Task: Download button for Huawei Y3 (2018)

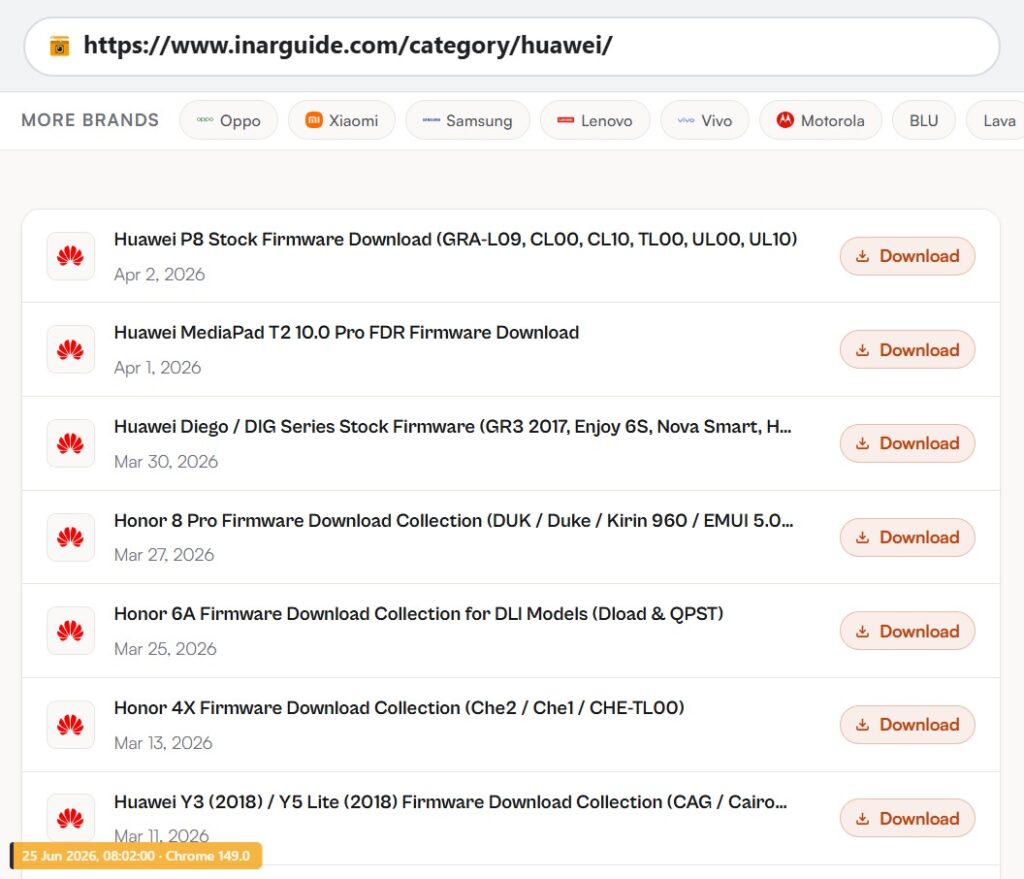Action: 907,818
